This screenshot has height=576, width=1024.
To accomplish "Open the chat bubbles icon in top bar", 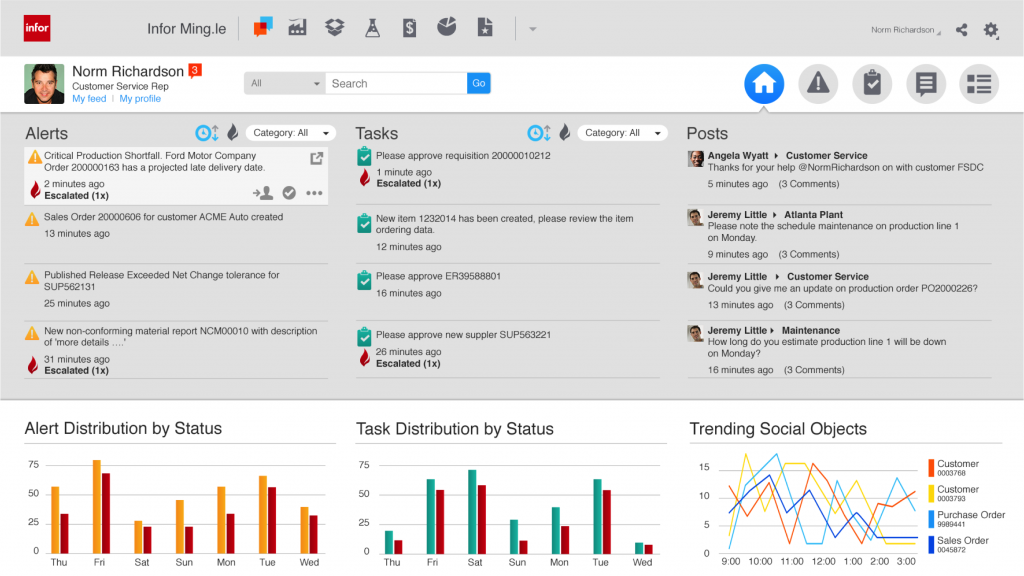I will 263,27.
